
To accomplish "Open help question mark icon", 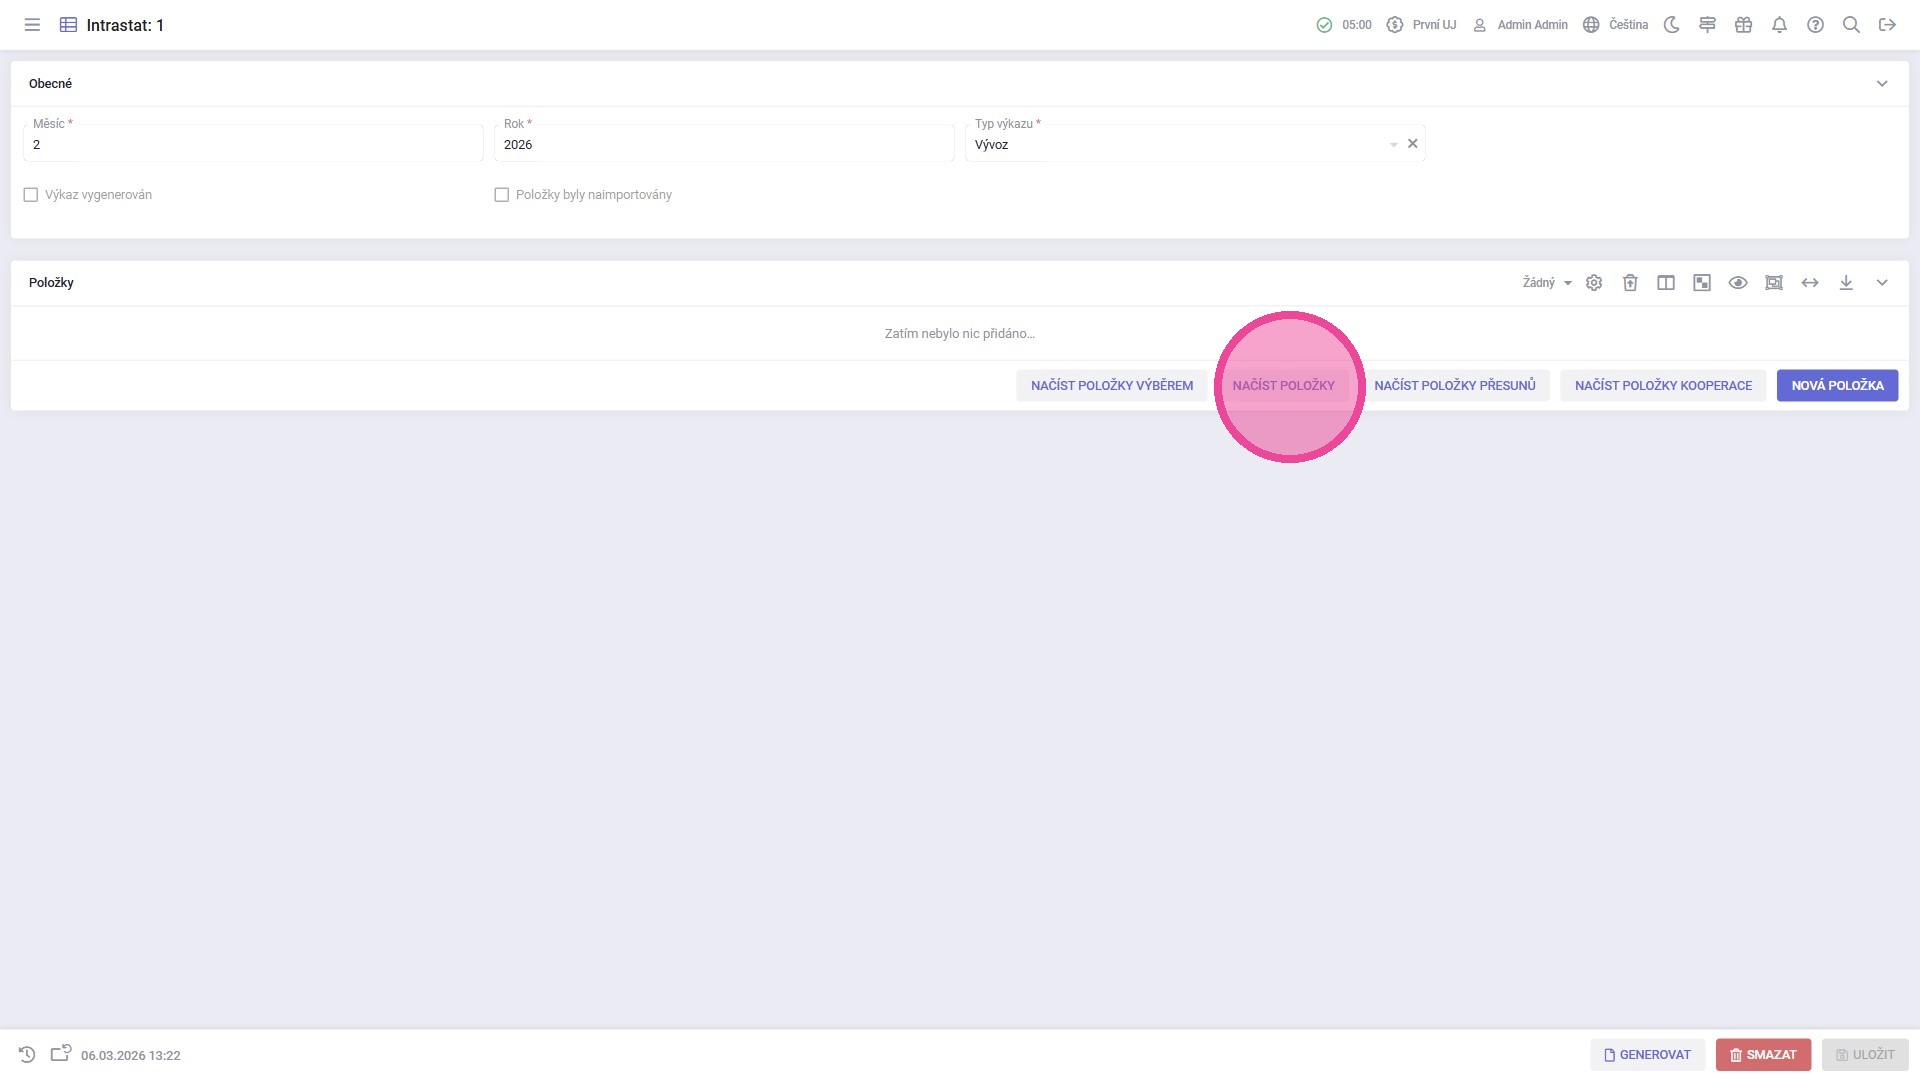I will click(x=1815, y=25).
